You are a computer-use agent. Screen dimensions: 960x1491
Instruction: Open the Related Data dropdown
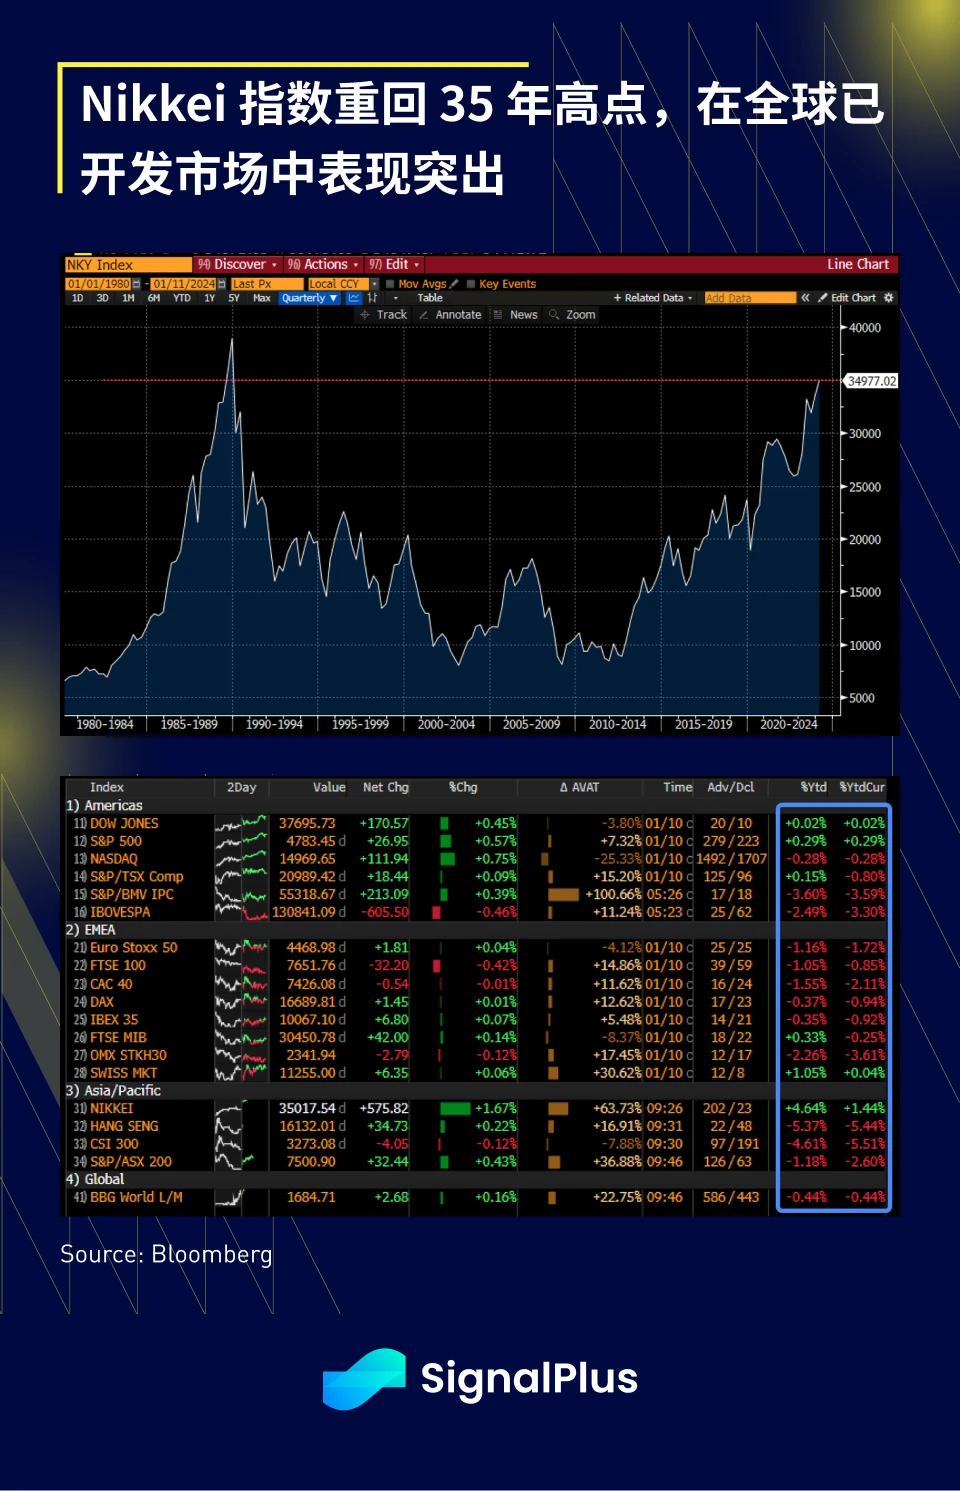(x=653, y=298)
